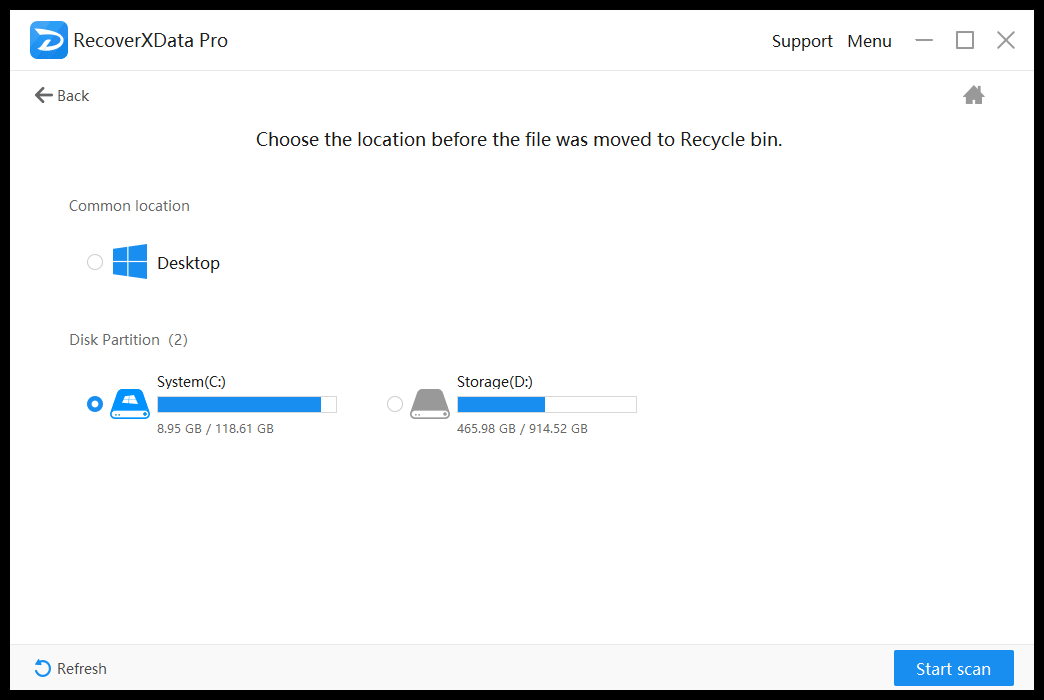Select the System(C:) radio button
1044x700 pixels.
coord(95,404)
